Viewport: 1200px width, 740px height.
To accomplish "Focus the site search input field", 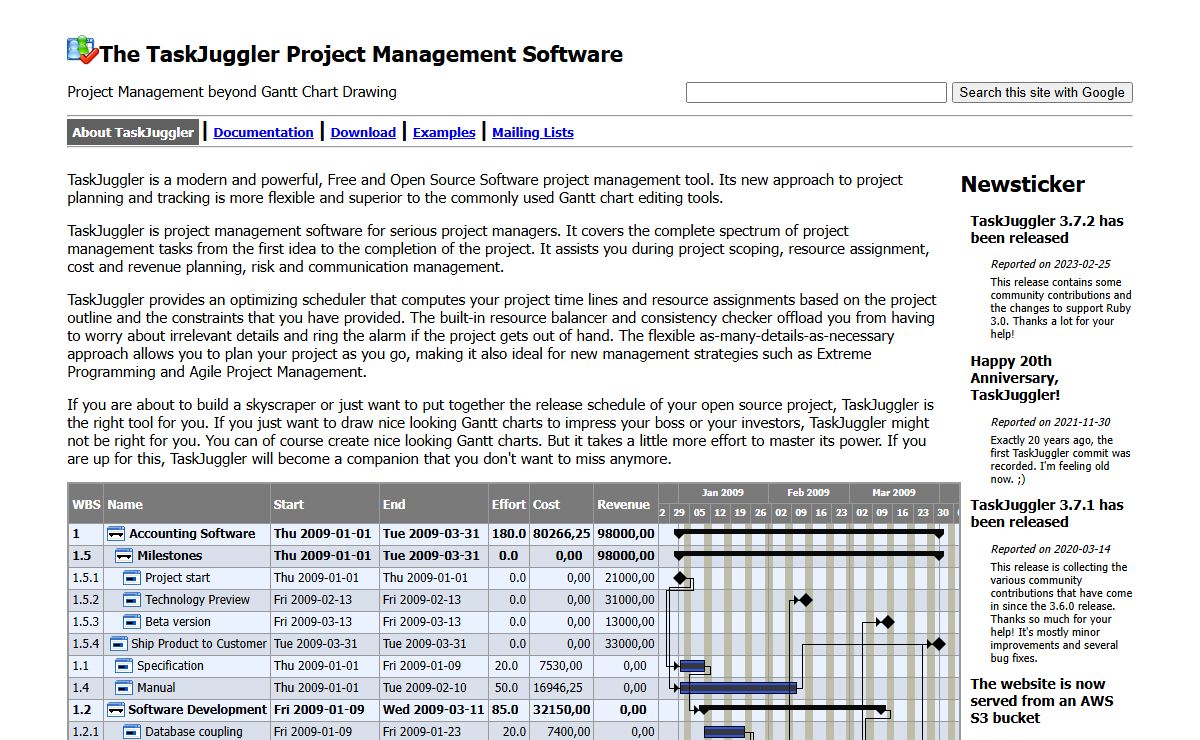I will (x=816, y=92).
